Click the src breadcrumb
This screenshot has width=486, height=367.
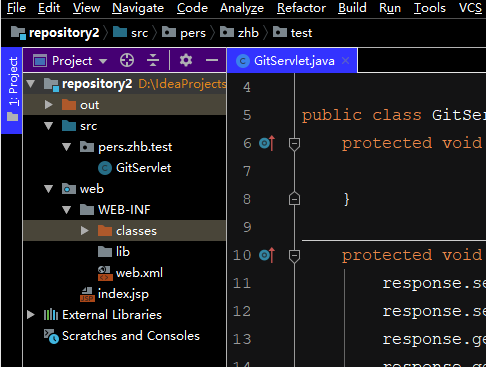point(130,33)
